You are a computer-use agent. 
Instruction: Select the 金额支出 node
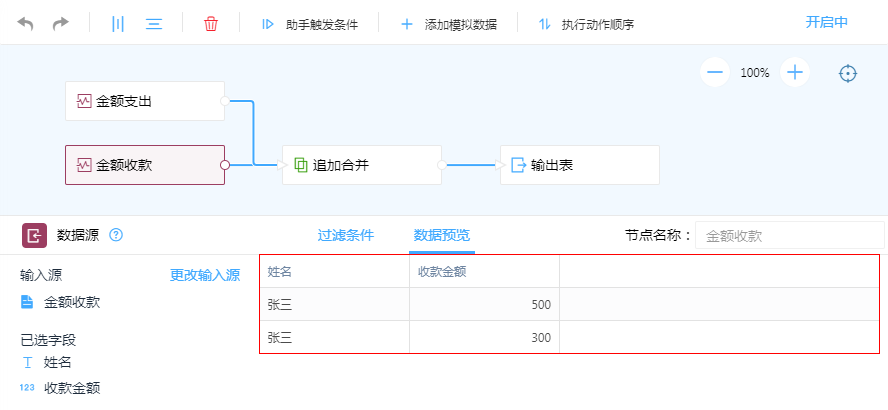[x=145, y=101]
